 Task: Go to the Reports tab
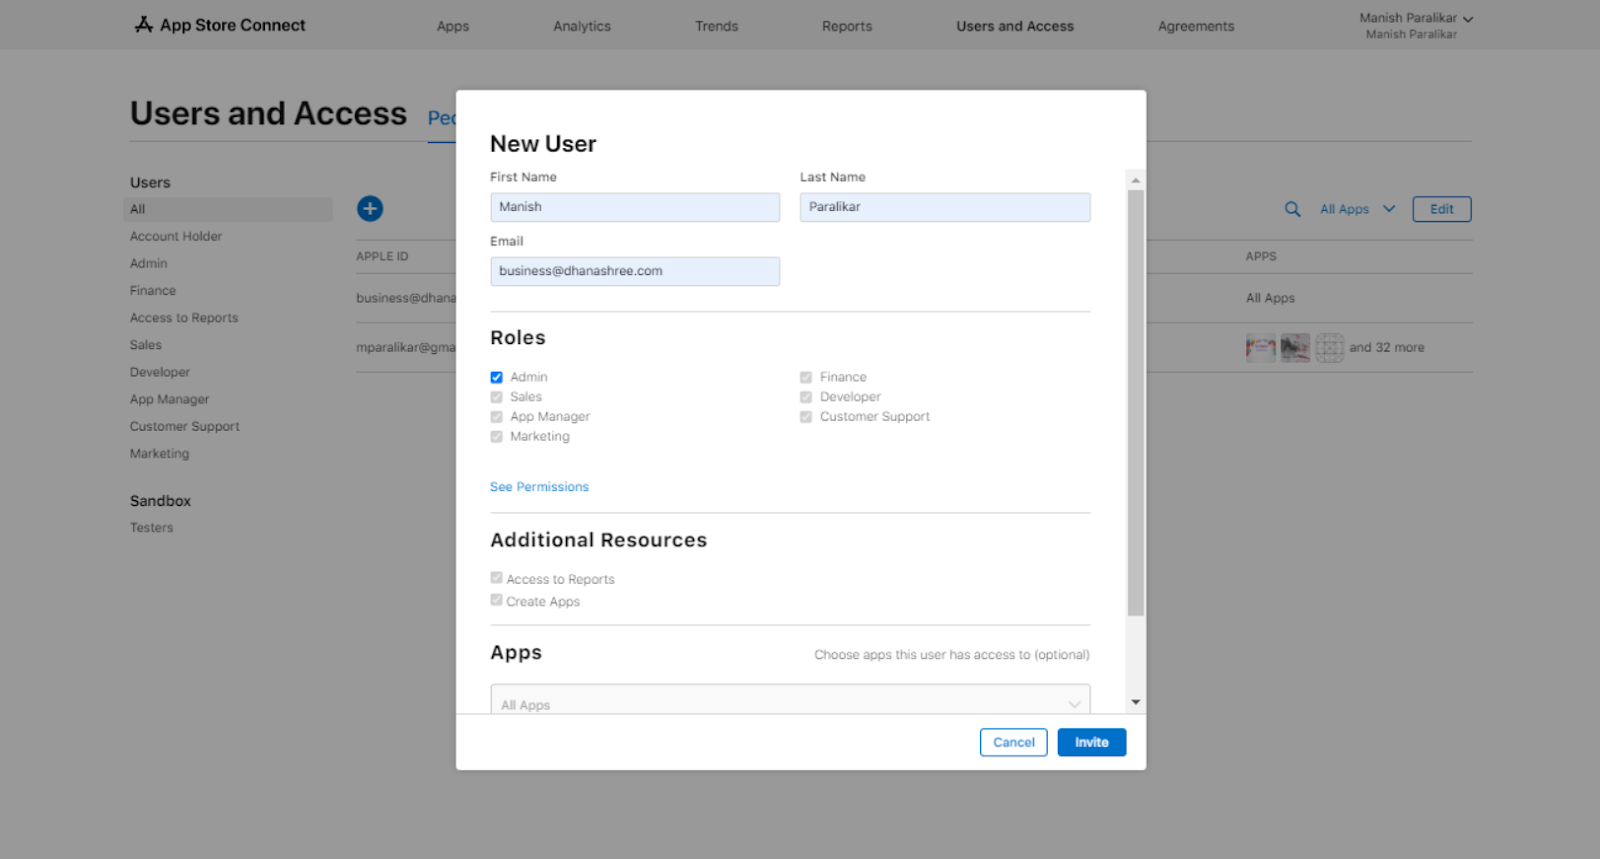[x=847, y=26]
